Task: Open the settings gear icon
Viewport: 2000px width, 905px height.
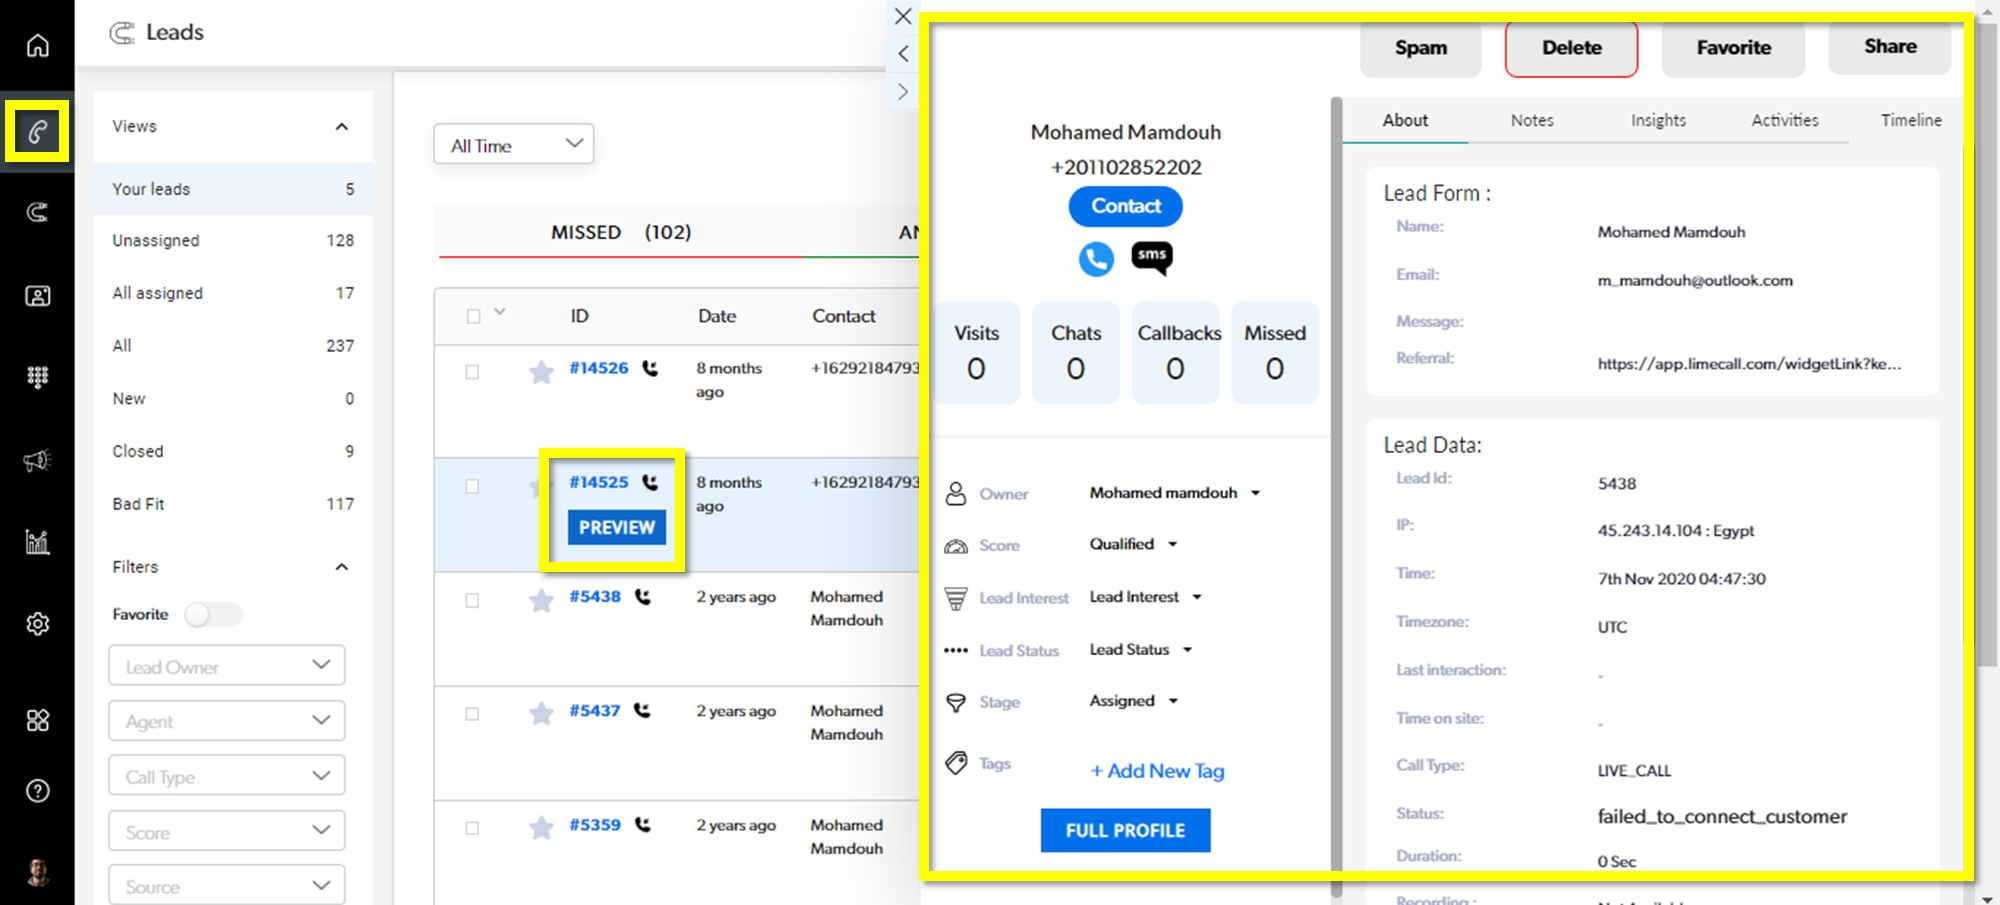Action: (37, 624)
